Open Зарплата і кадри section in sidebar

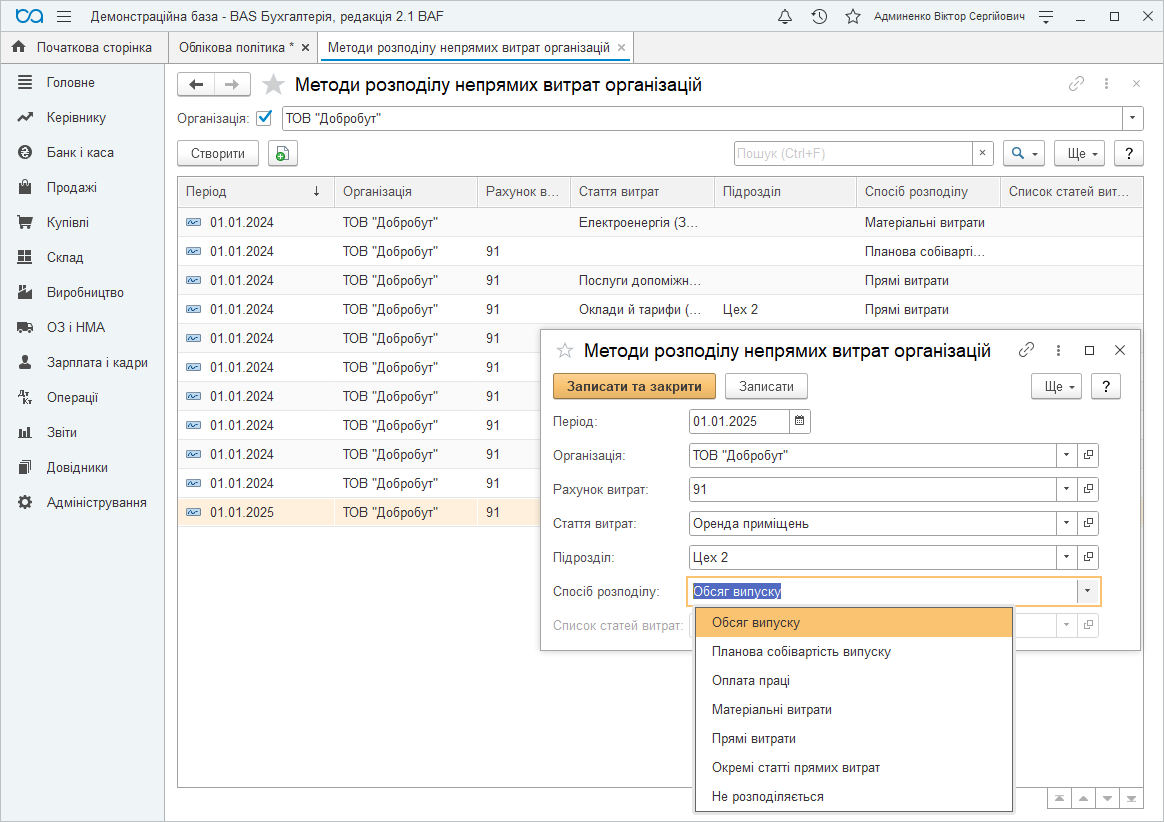pos(97,362)
